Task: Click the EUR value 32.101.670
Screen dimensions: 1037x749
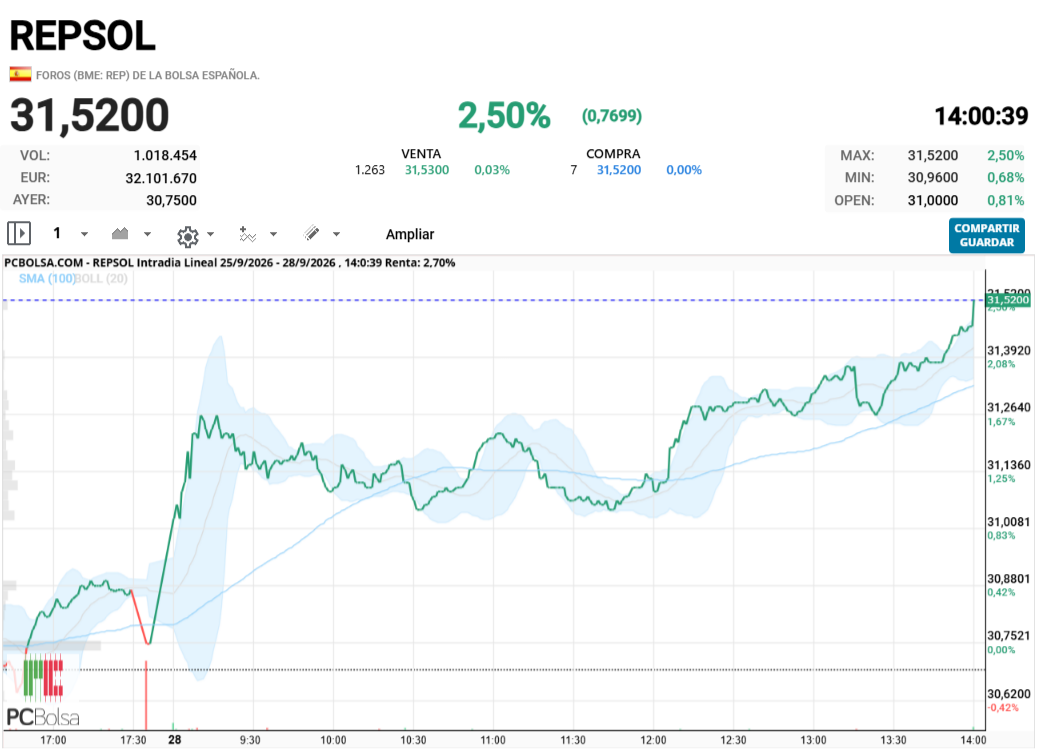Action: (161, 178)
